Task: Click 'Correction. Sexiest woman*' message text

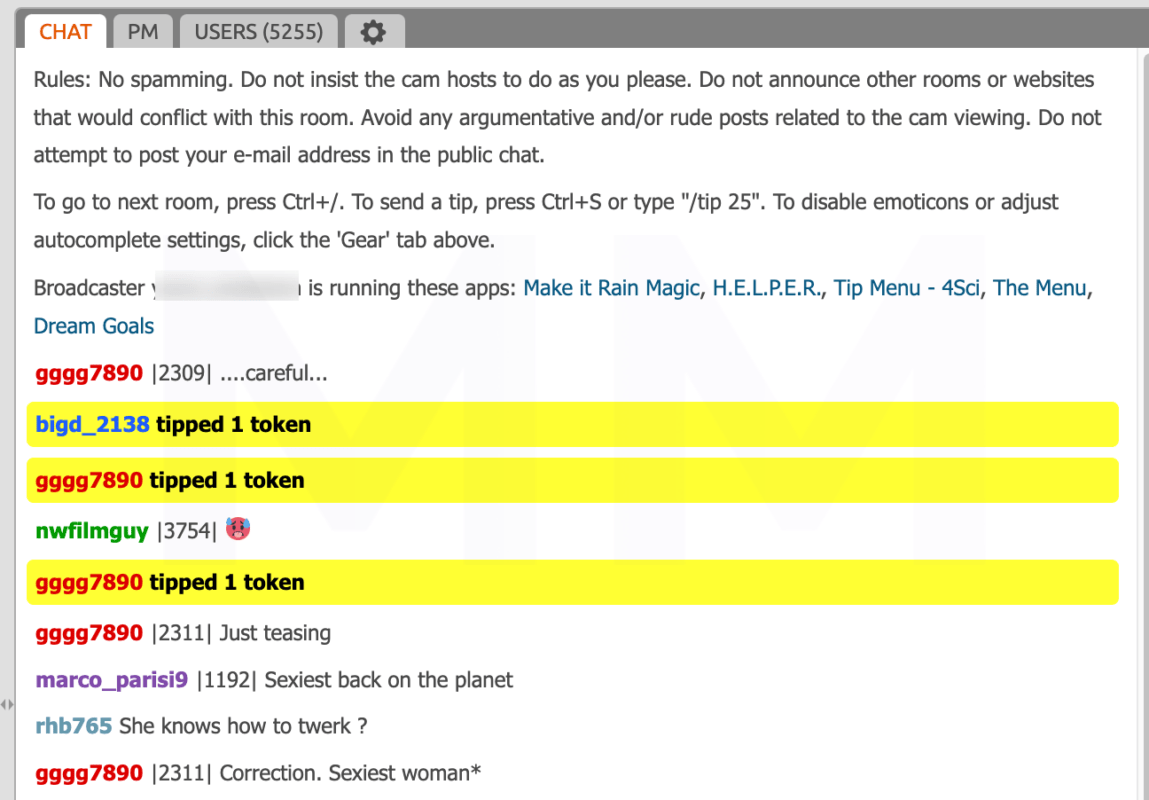Action: tap(350, 773)
